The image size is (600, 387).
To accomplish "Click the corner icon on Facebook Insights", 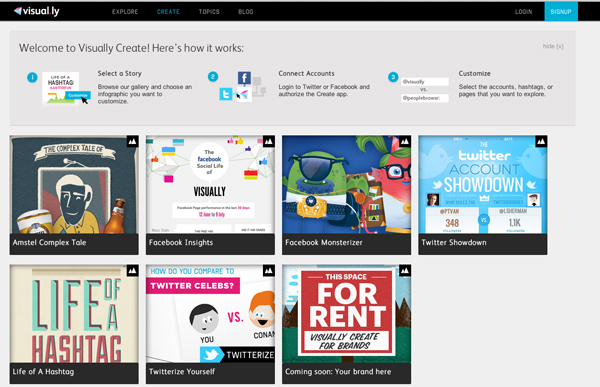I will 269,141.
